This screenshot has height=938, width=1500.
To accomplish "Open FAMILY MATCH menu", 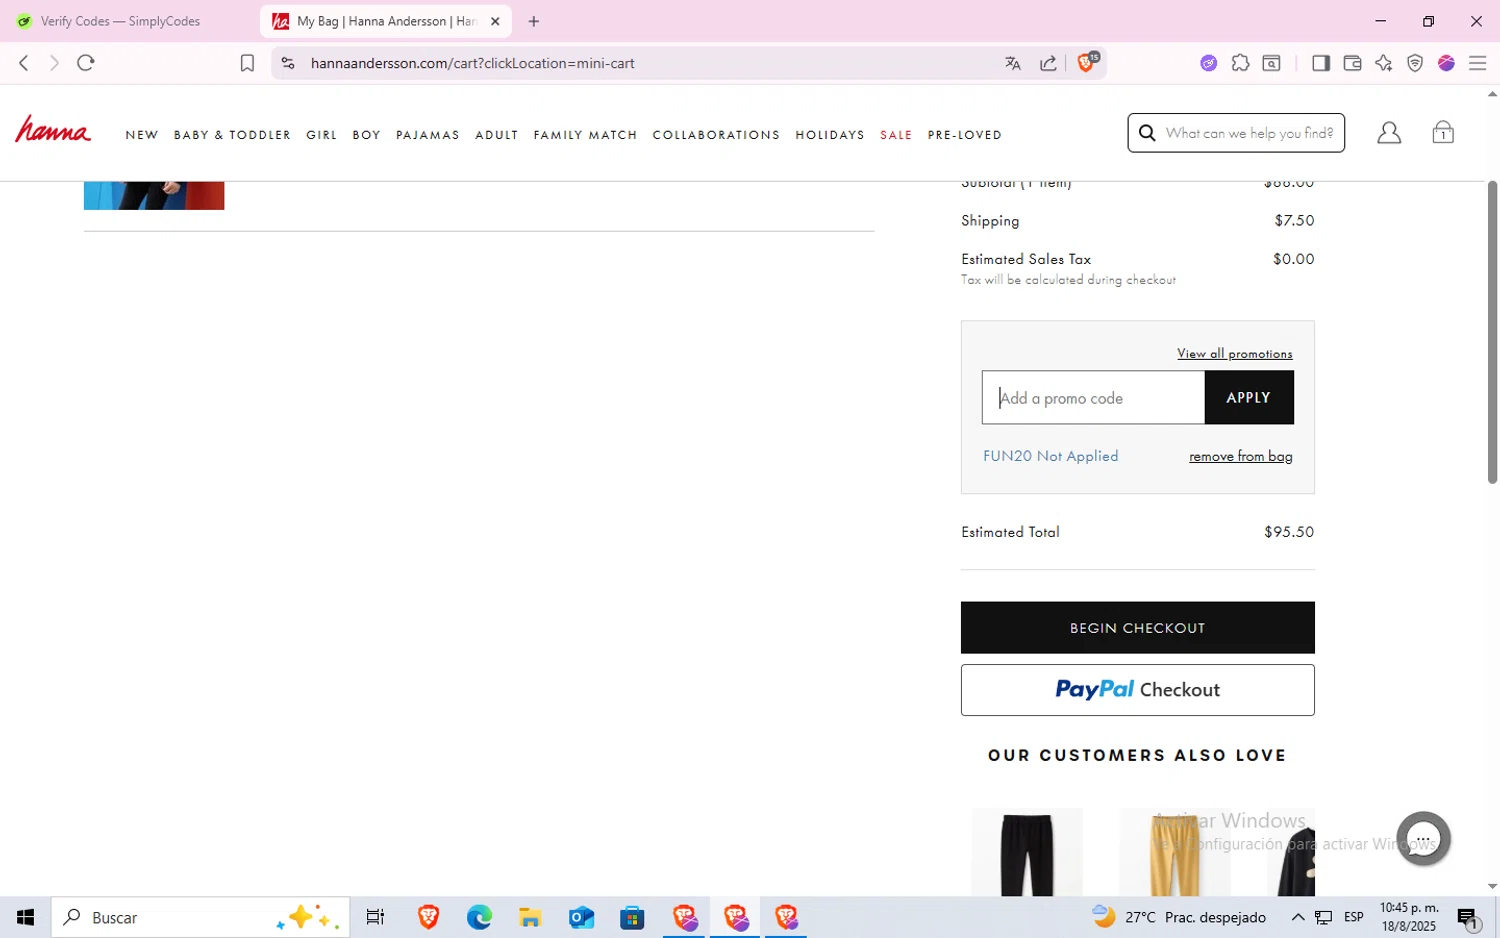I will [x=585, y=135].
